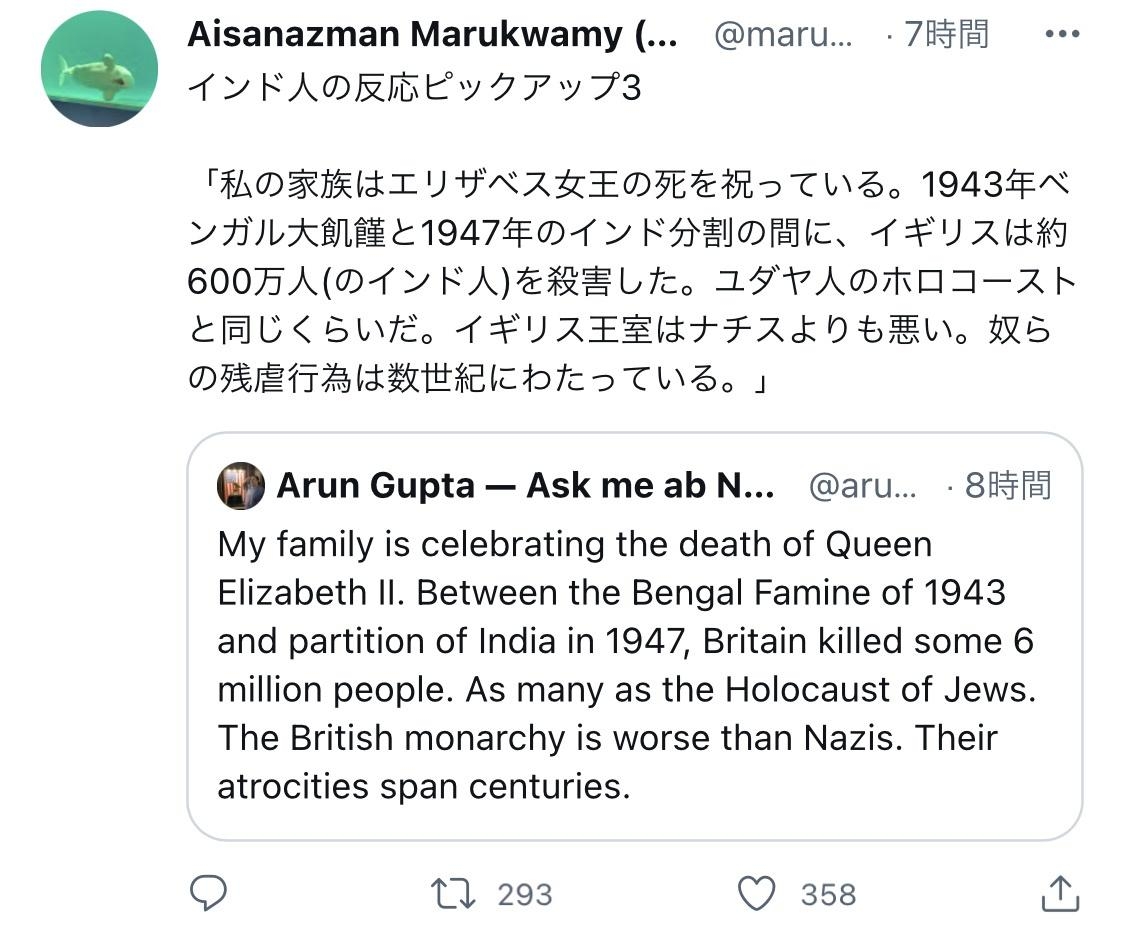This screenshot has height=927, width=1125.
Task: Open the 7時間 timestamp link
Action: [x=945, y=35]
